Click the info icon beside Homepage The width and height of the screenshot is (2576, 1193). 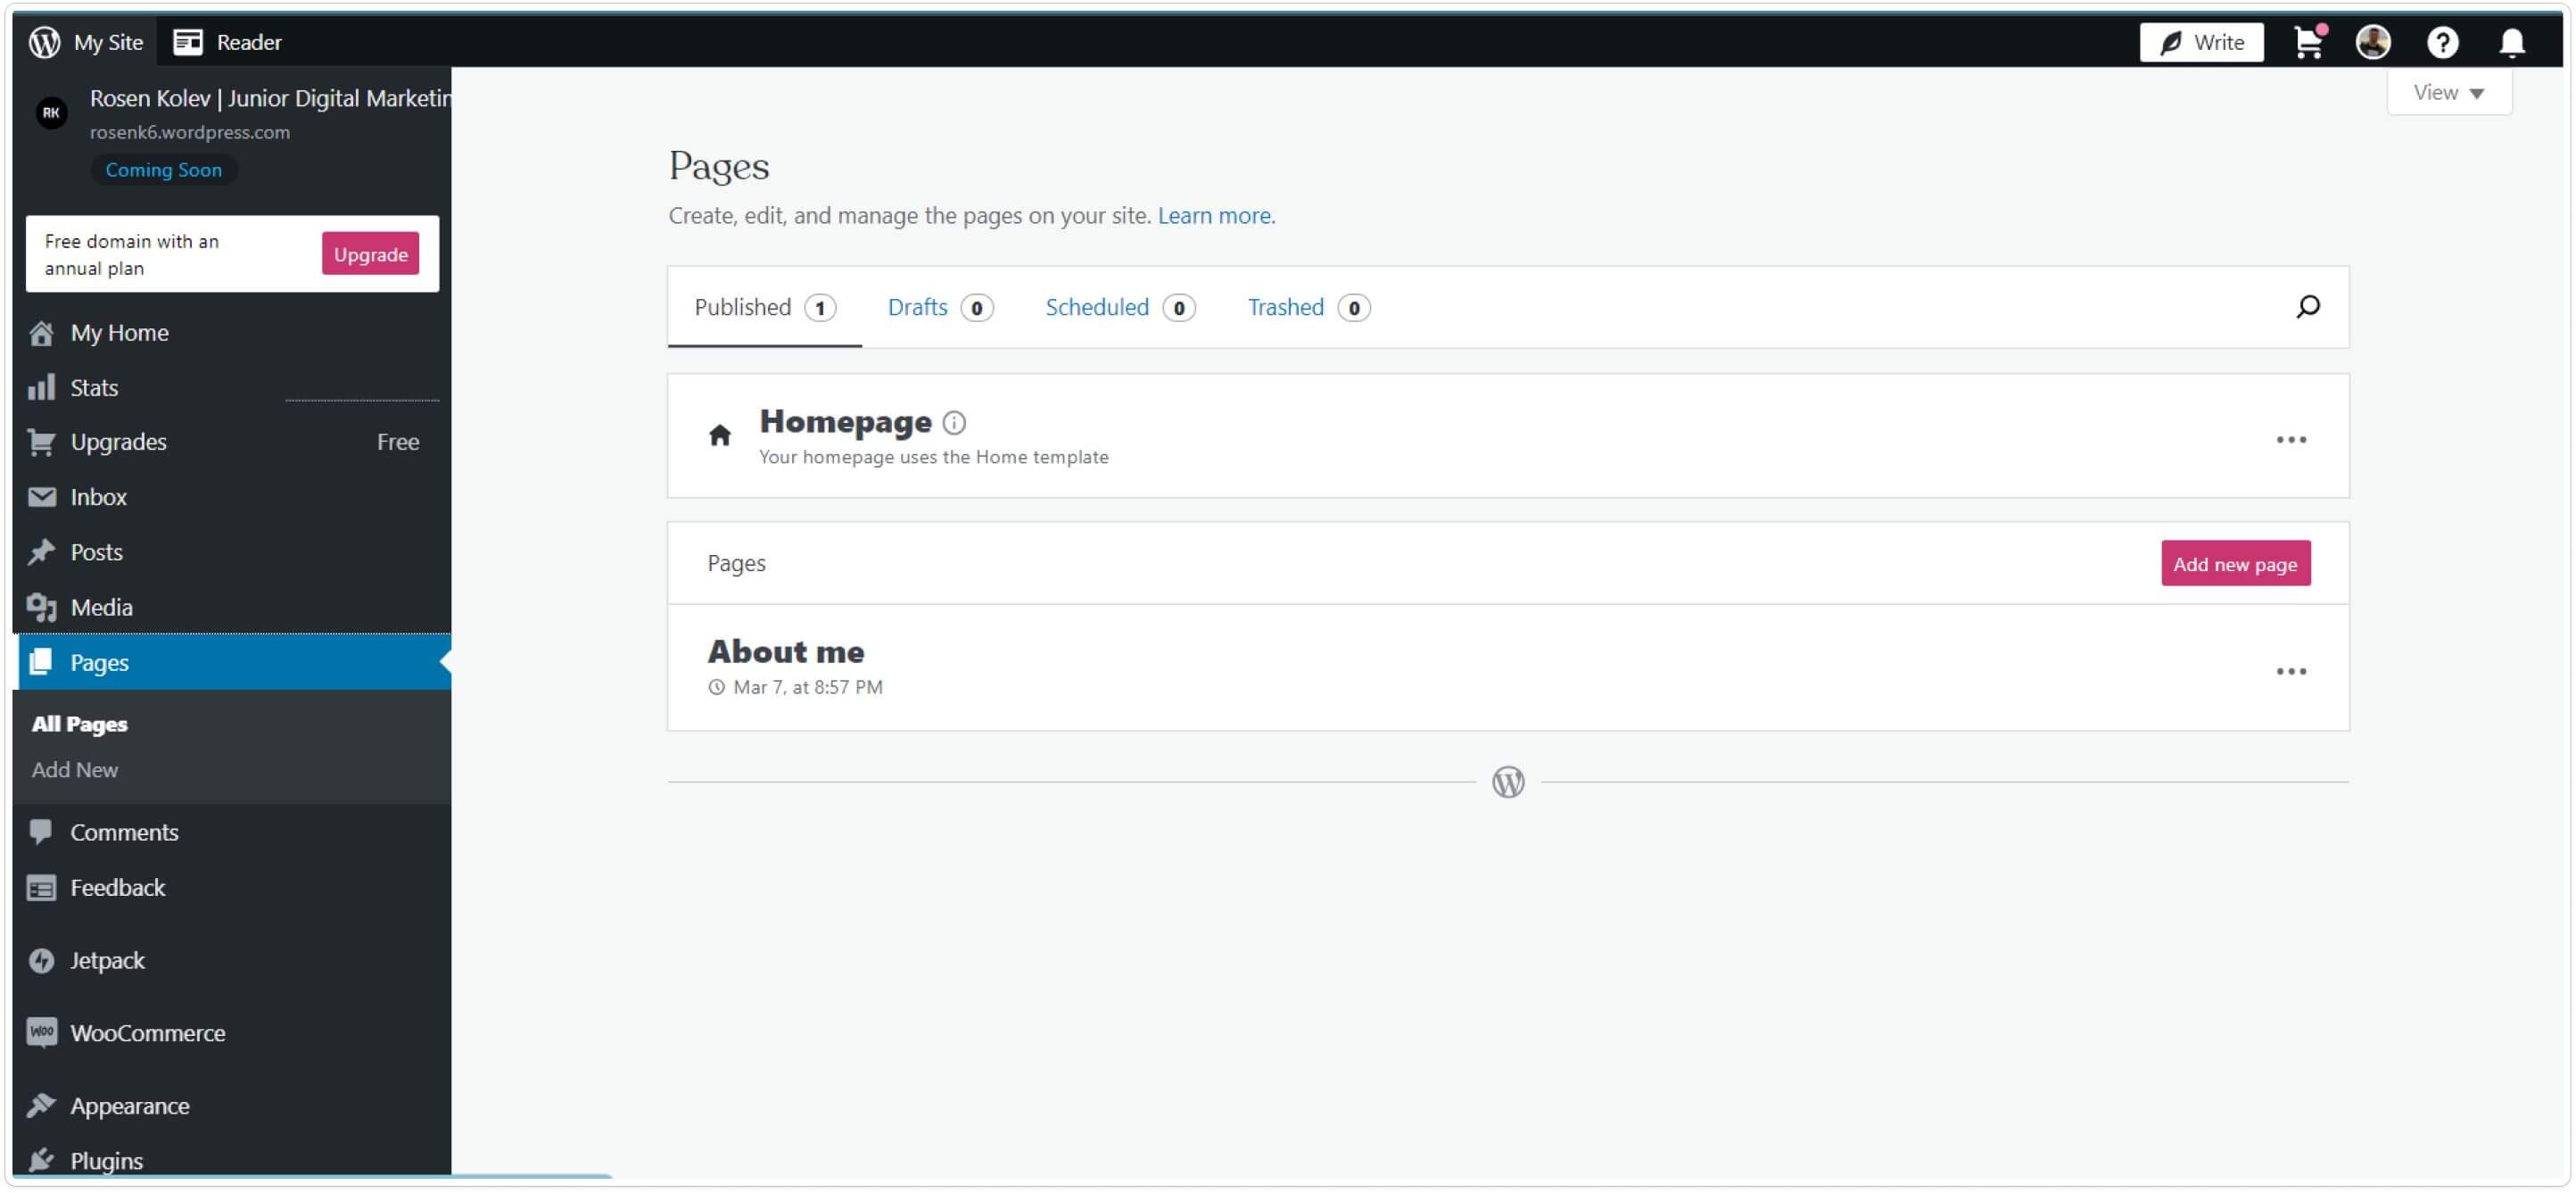tap(954, 423)
